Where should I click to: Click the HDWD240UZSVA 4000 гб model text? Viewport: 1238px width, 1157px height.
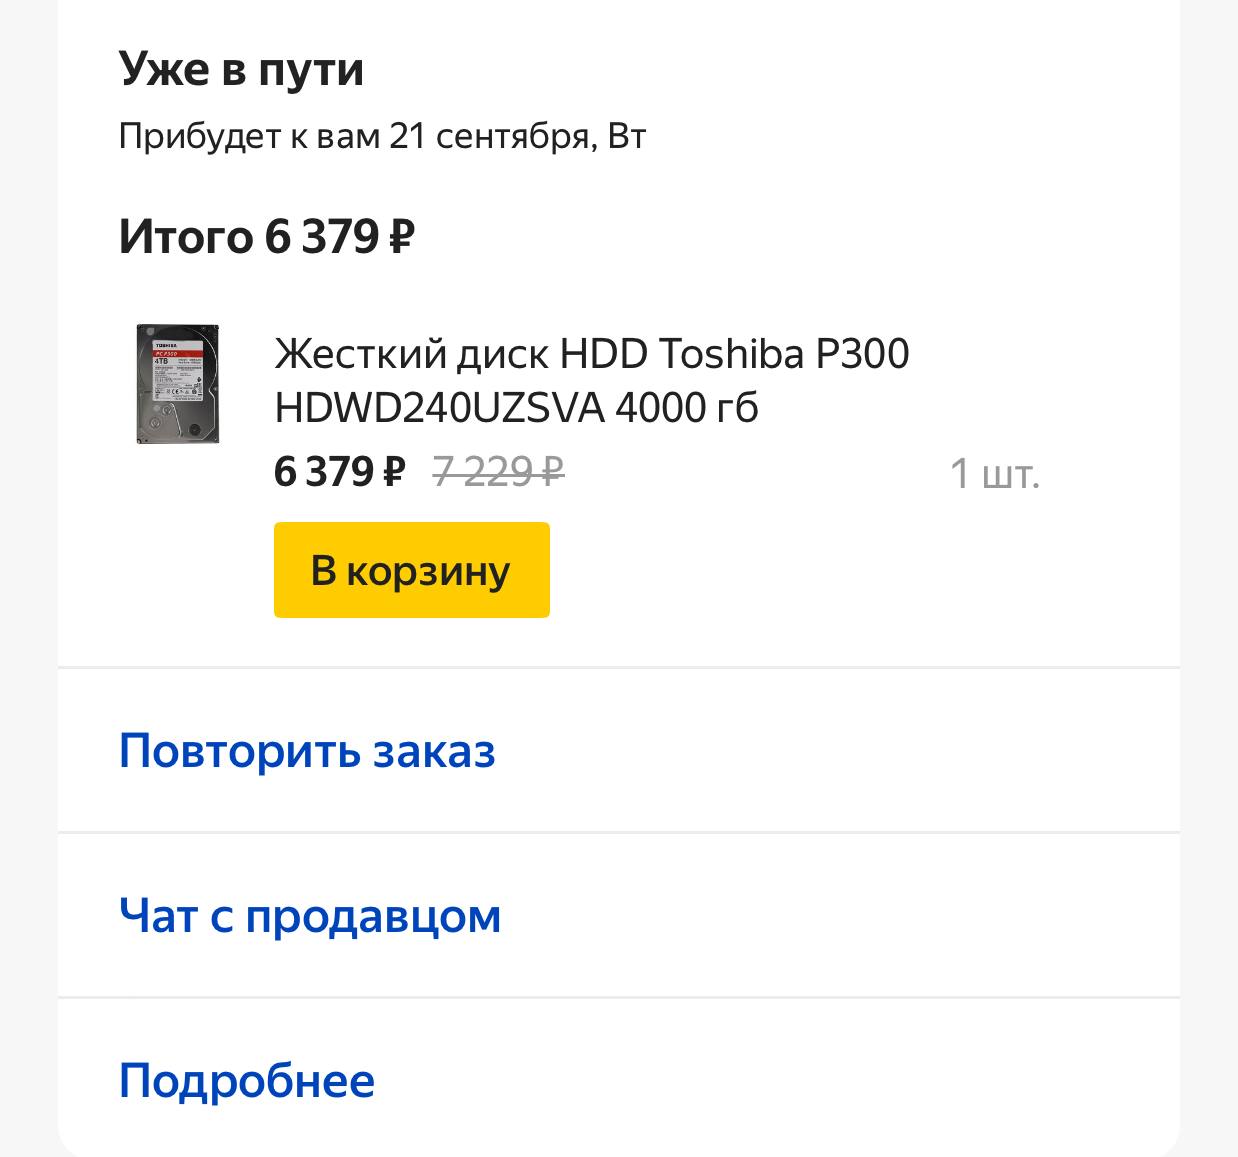[x=516, y=407]
